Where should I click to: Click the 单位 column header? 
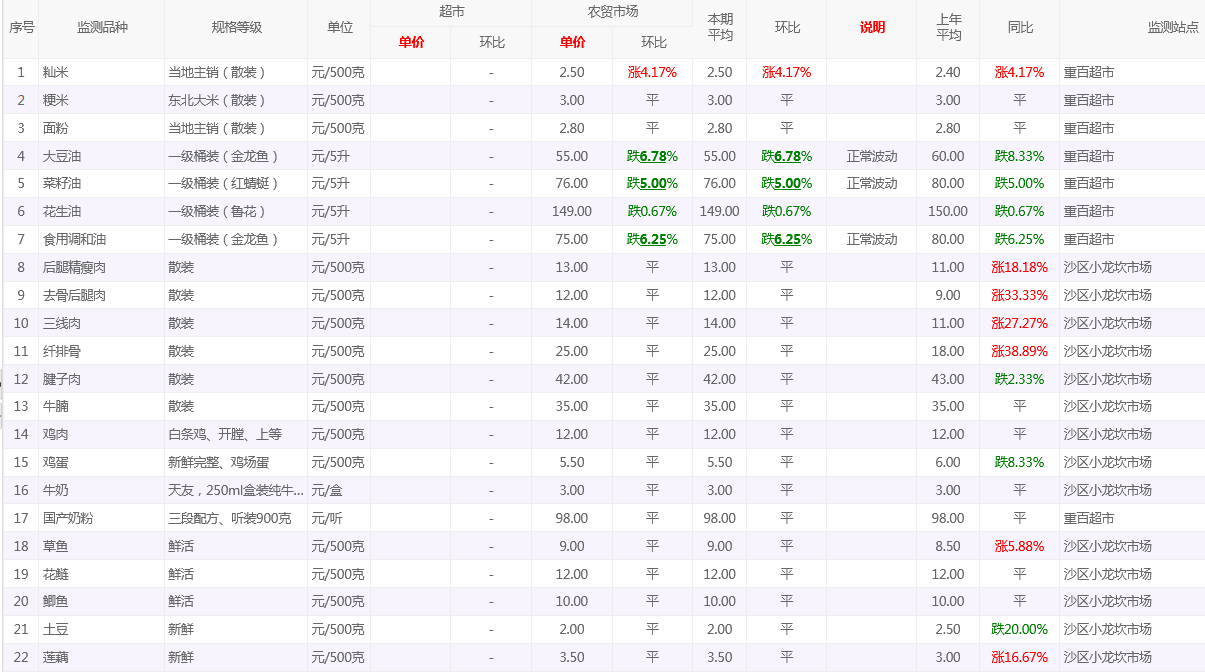point(340,28)
